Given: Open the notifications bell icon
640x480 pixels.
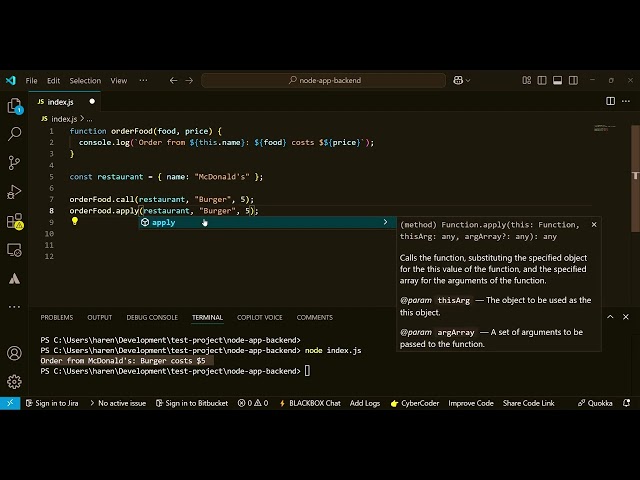Looking at the screenshot, I should tap(627, 403).
